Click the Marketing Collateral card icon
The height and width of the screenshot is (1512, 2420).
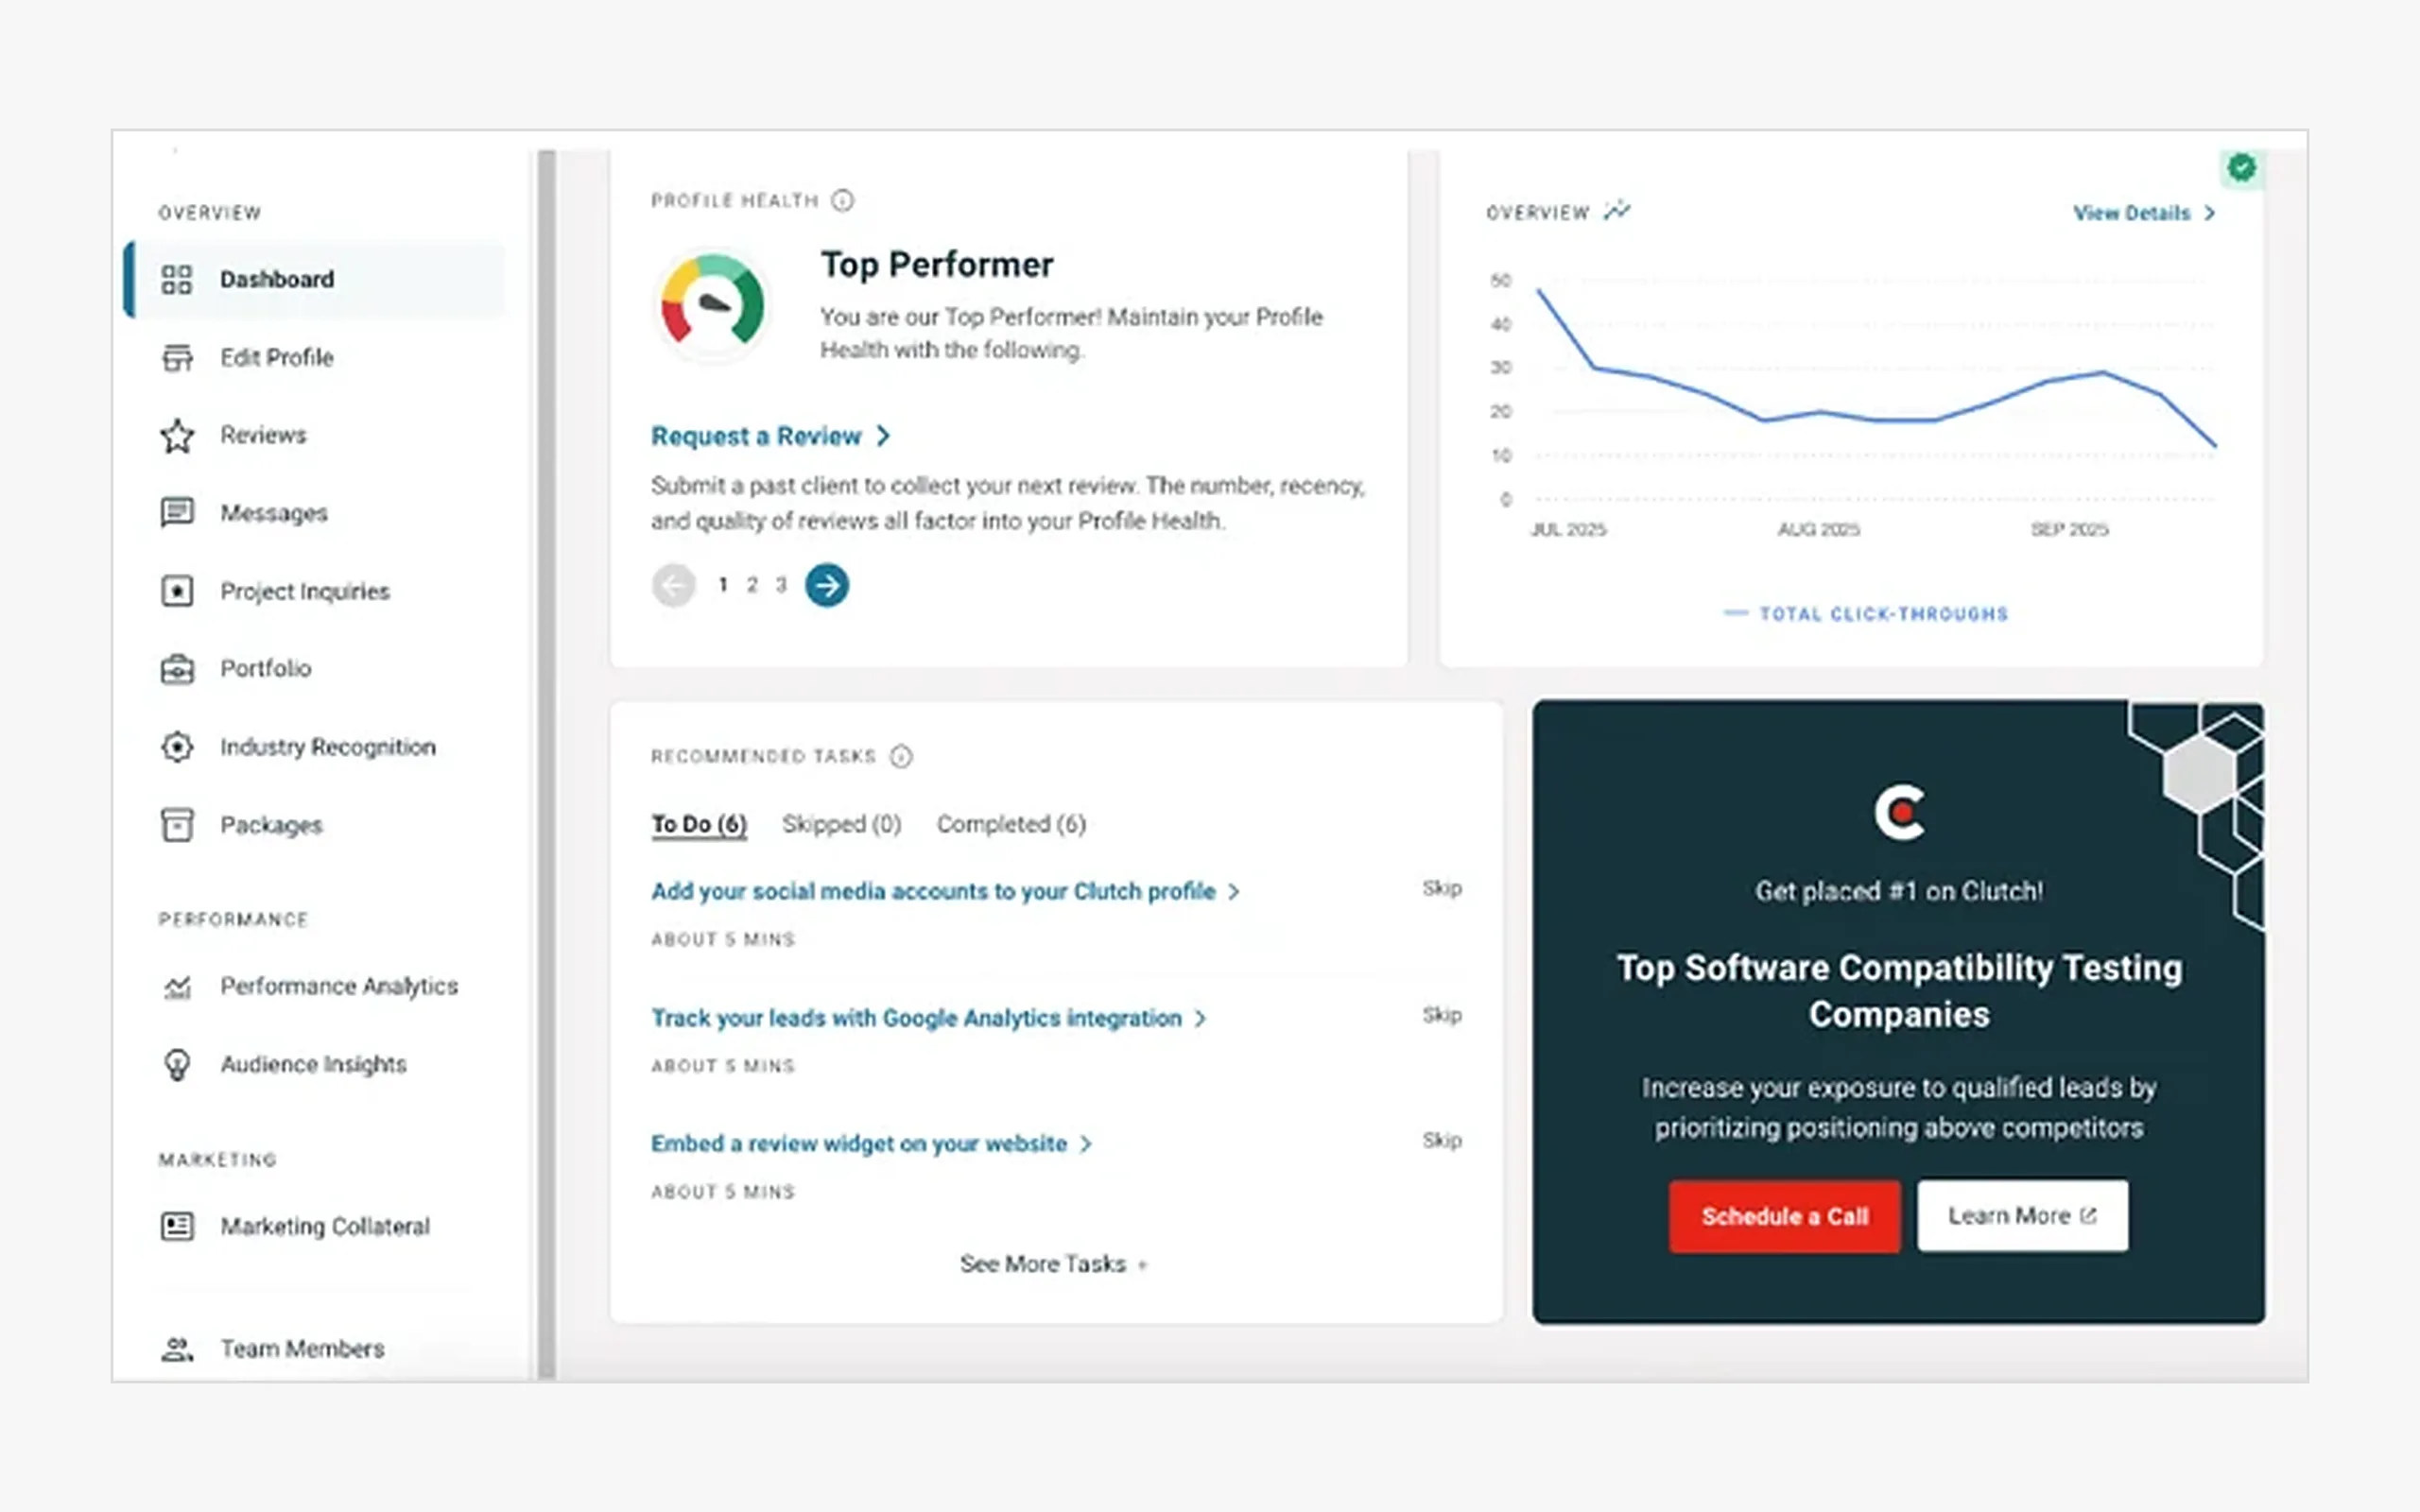click(177, 1226)
